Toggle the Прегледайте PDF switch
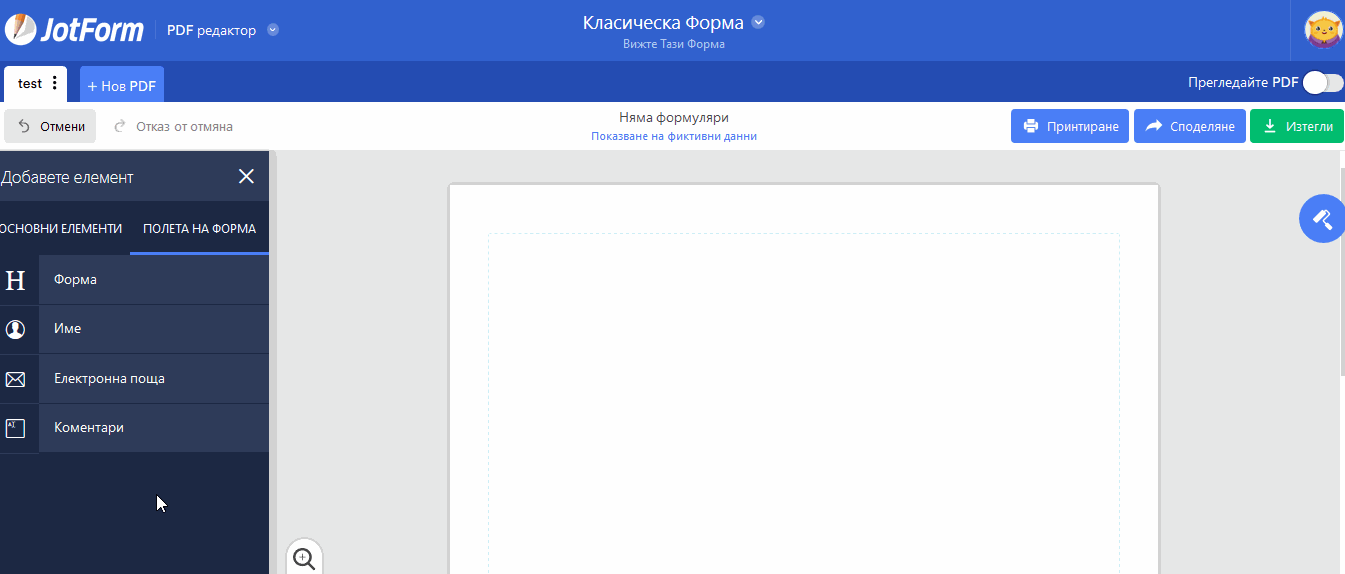Image resolution: width=1345 pixels, height=574 pixels. pyautogui.click(x=1322, y=83)
